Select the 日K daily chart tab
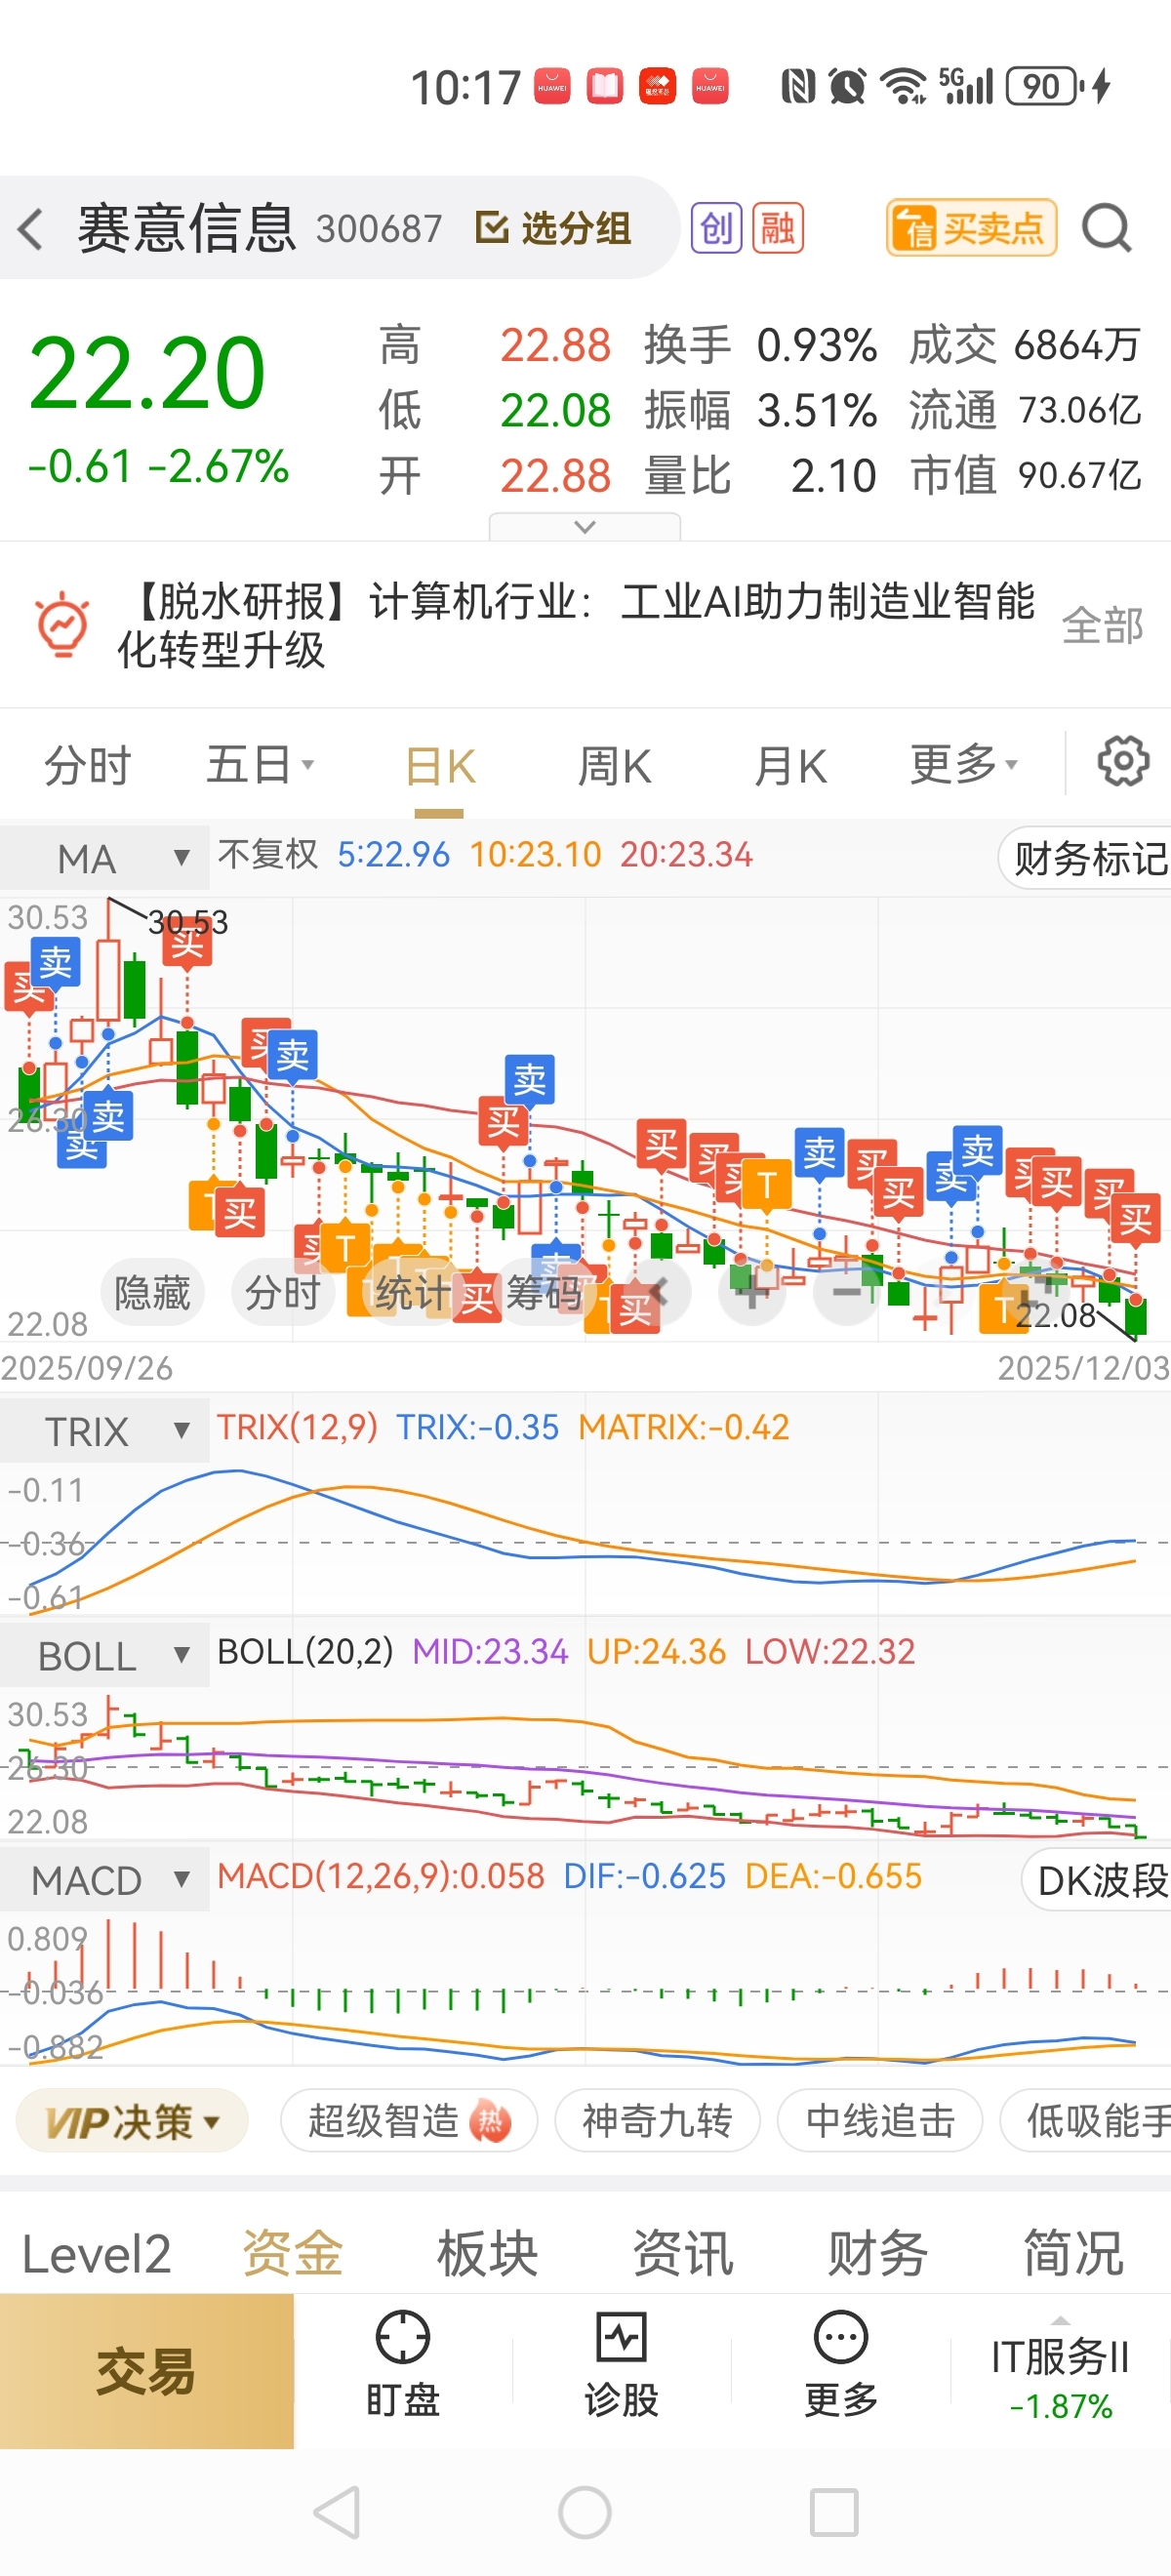This screenshot has width=1171, height=2576. tap(440, 766)
